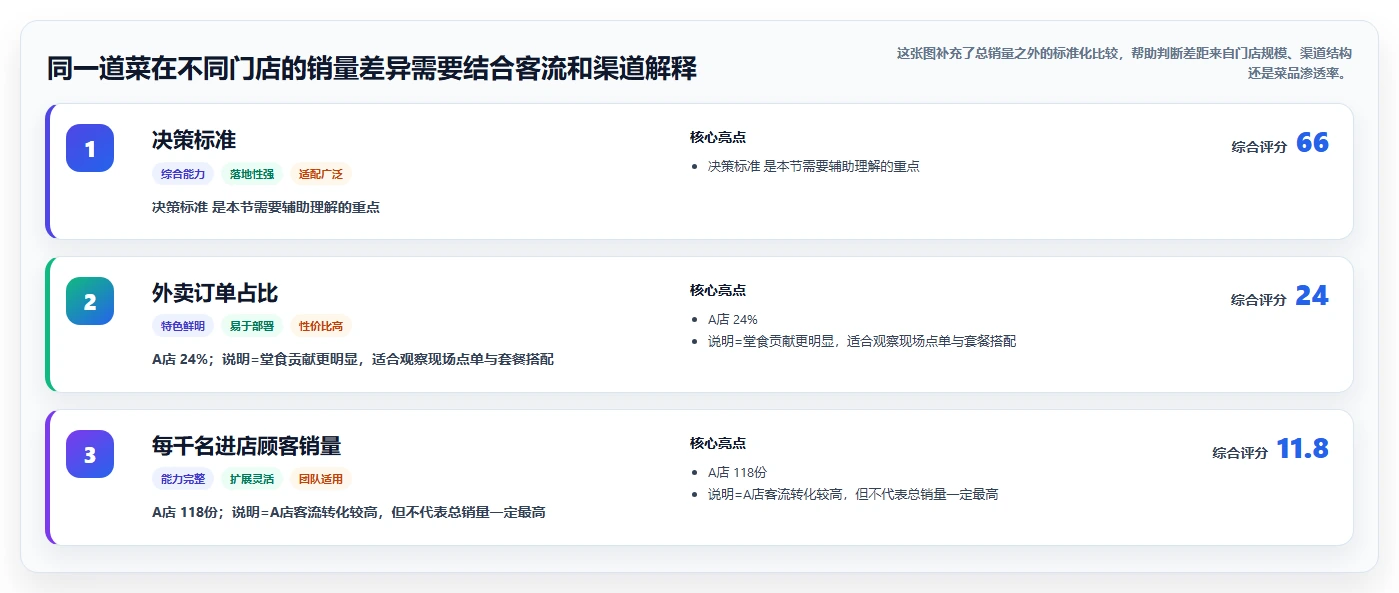Click the number 3 badge icon
Viewport: 1399px width, 593px height.
click(x=90, y=454)
